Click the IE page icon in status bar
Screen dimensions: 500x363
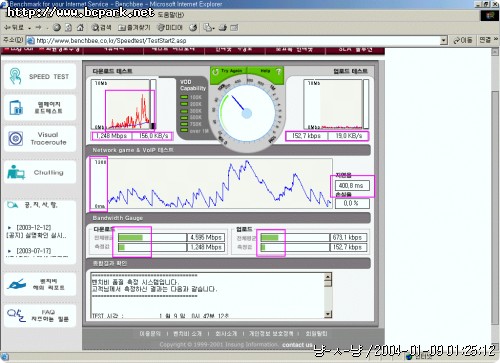coord(4,358)
